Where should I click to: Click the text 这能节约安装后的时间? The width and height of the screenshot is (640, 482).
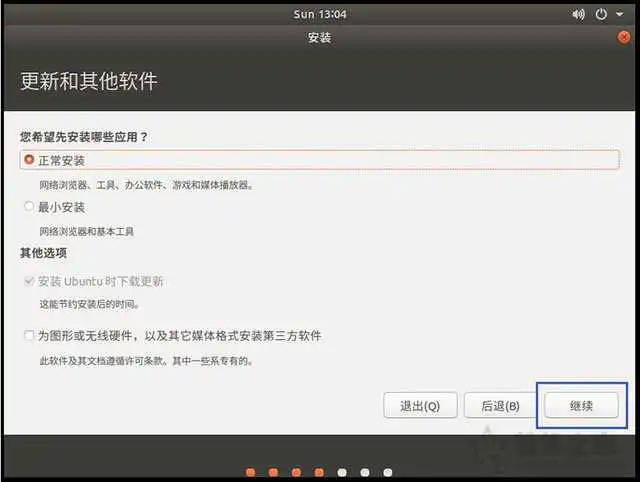coord(89,304)
